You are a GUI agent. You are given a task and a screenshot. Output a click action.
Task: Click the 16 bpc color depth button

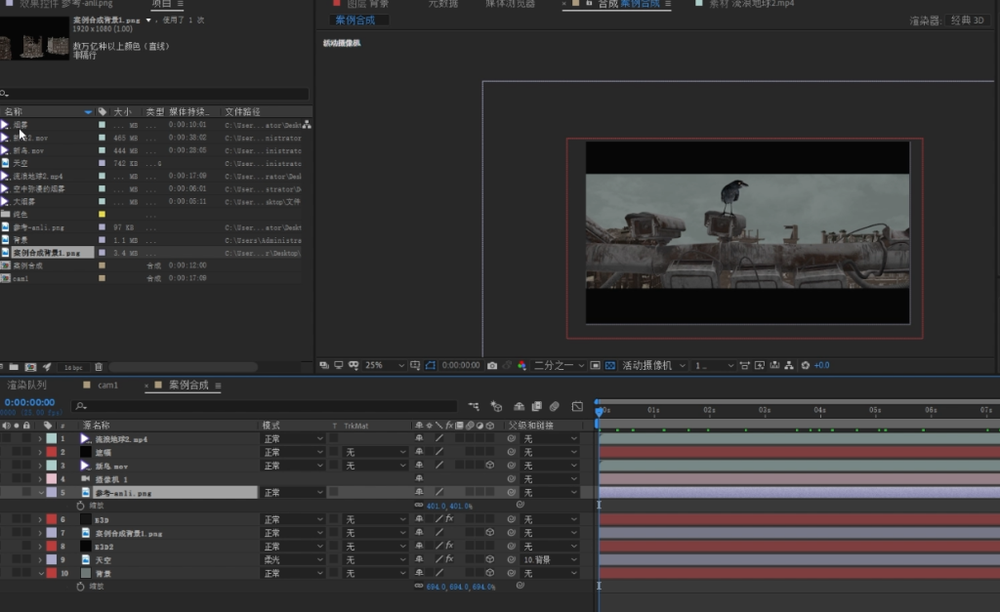pos(73,367)
